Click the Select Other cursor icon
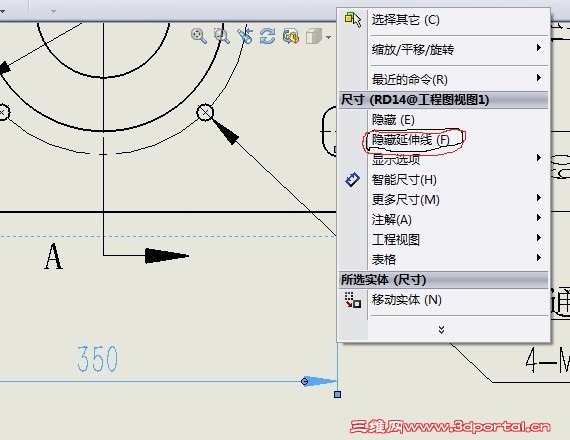570x440 pixels. pos(353,19)
